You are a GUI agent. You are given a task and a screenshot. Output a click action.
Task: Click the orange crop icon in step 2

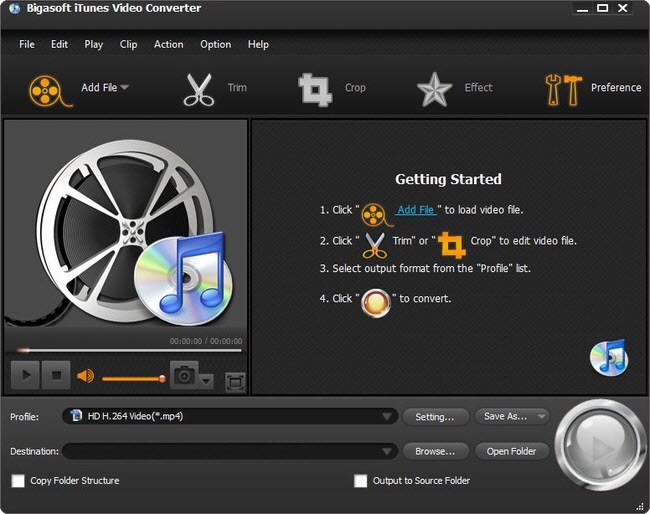coord(451,245)
